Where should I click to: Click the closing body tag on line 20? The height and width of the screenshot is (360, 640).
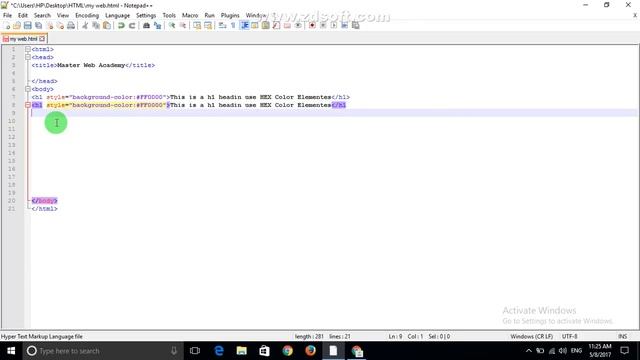[44, 200]
